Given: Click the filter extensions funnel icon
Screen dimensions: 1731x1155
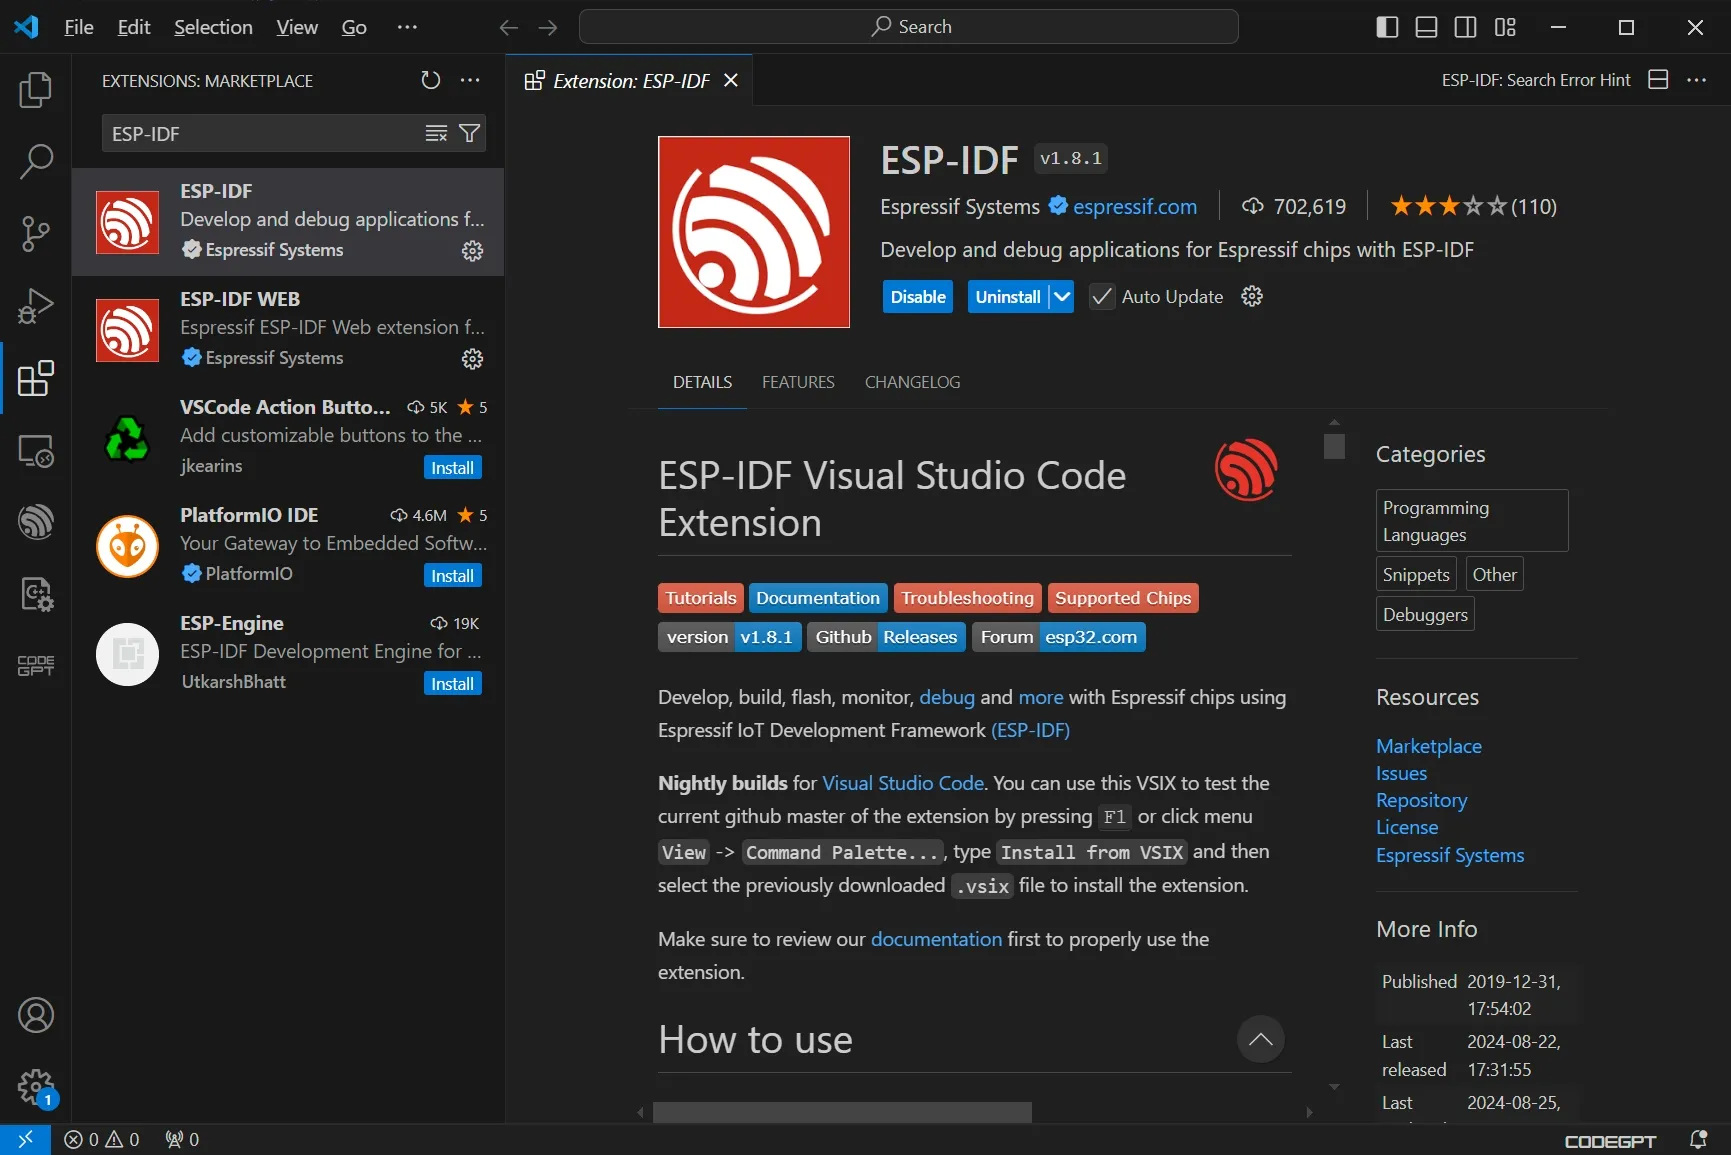Looking at the screenshot, I should [x=469, y=133].
